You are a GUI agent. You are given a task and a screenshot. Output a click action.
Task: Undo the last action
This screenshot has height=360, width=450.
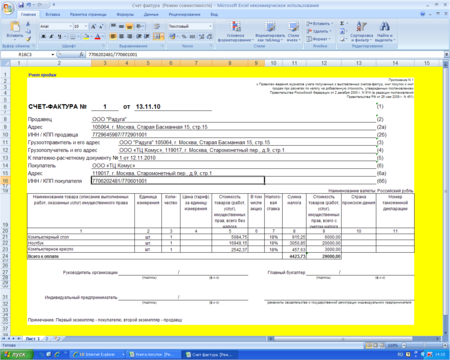coord(29,5)
